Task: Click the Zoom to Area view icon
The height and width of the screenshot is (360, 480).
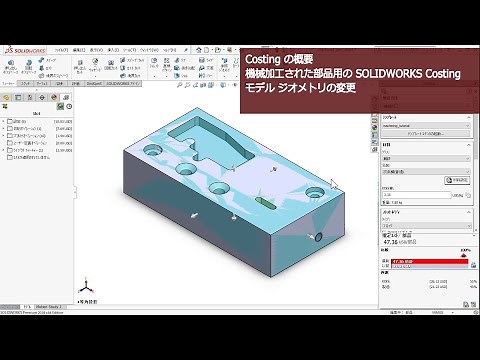Action: [x=187, y=86]
